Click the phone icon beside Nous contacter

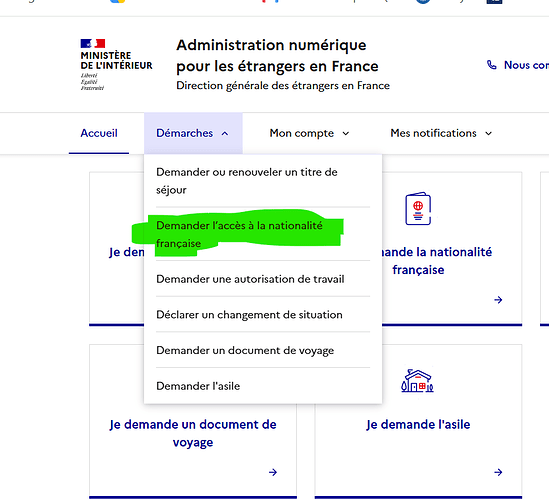[x=492, y=65]
